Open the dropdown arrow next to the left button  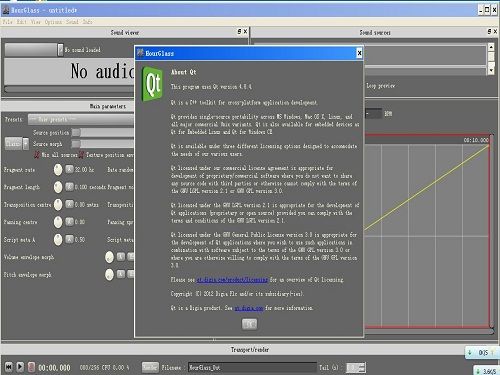point(26,144)
